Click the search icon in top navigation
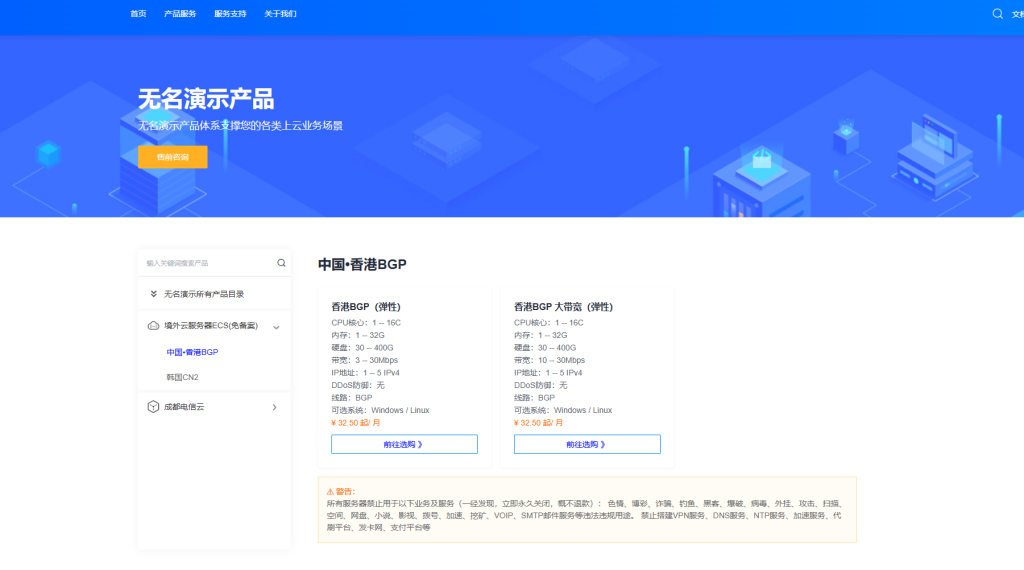 click(997, 14)
